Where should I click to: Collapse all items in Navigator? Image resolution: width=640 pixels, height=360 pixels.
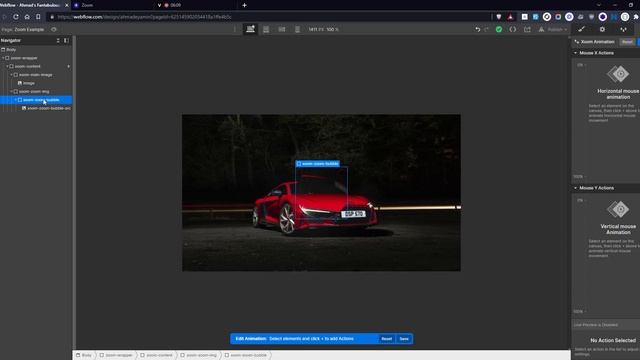[58, 40]
